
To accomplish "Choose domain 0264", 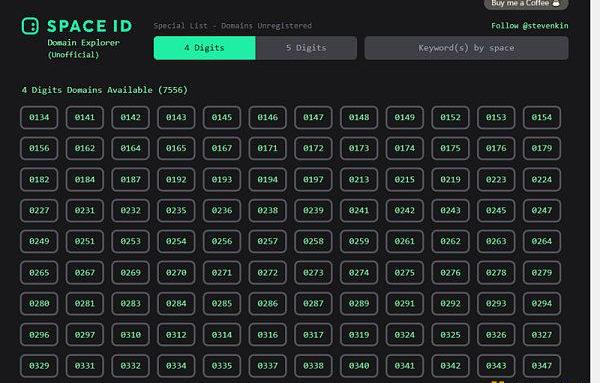I will (x=542, y=241).
